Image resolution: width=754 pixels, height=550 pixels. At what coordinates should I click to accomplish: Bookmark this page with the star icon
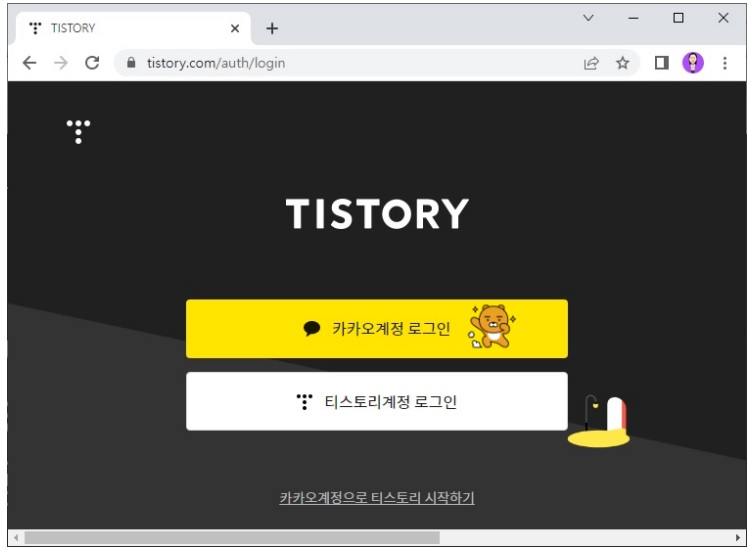coord(623,63)
